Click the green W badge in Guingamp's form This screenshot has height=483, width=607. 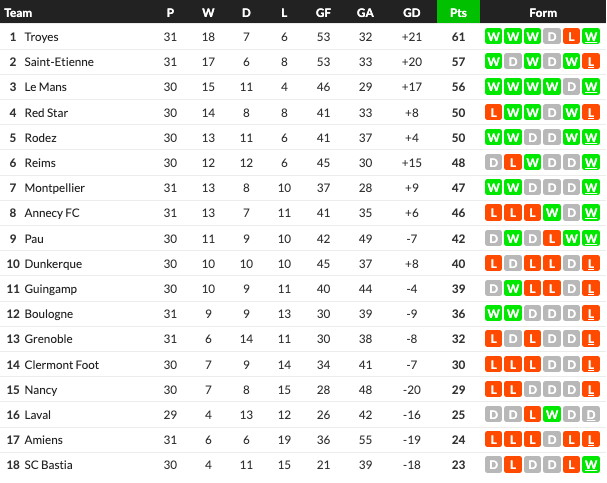(x=513, y=288)
